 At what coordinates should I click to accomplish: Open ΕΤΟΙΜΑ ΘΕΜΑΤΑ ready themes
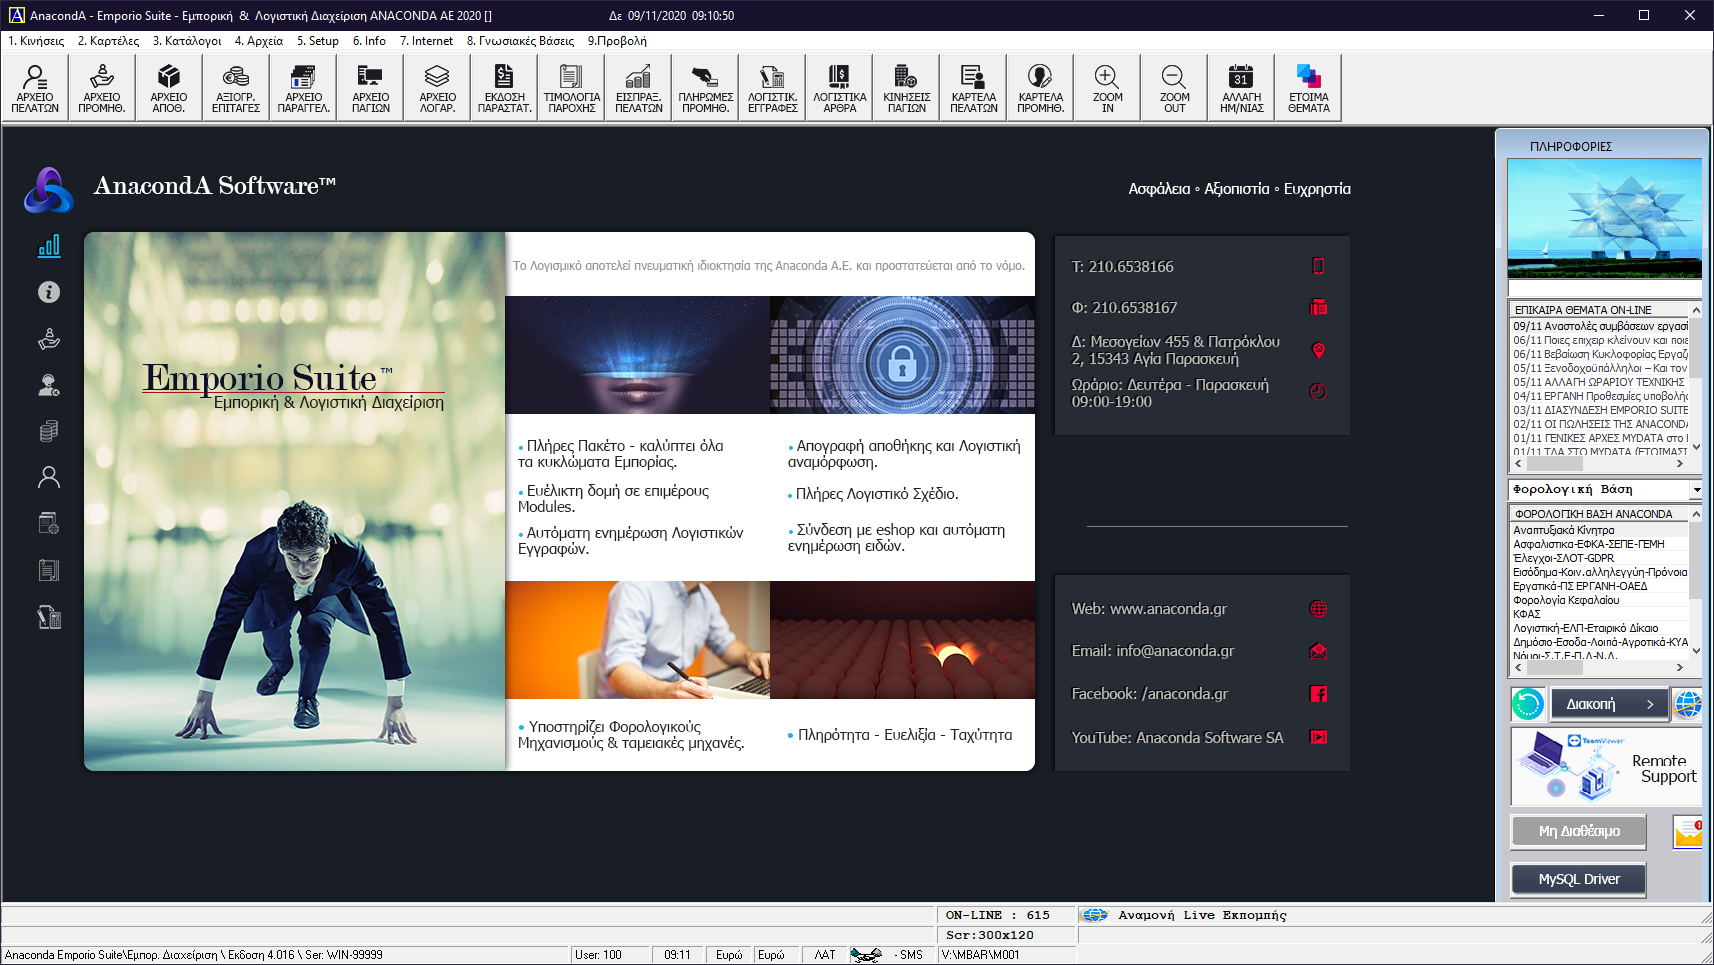tap(1308, 88)
